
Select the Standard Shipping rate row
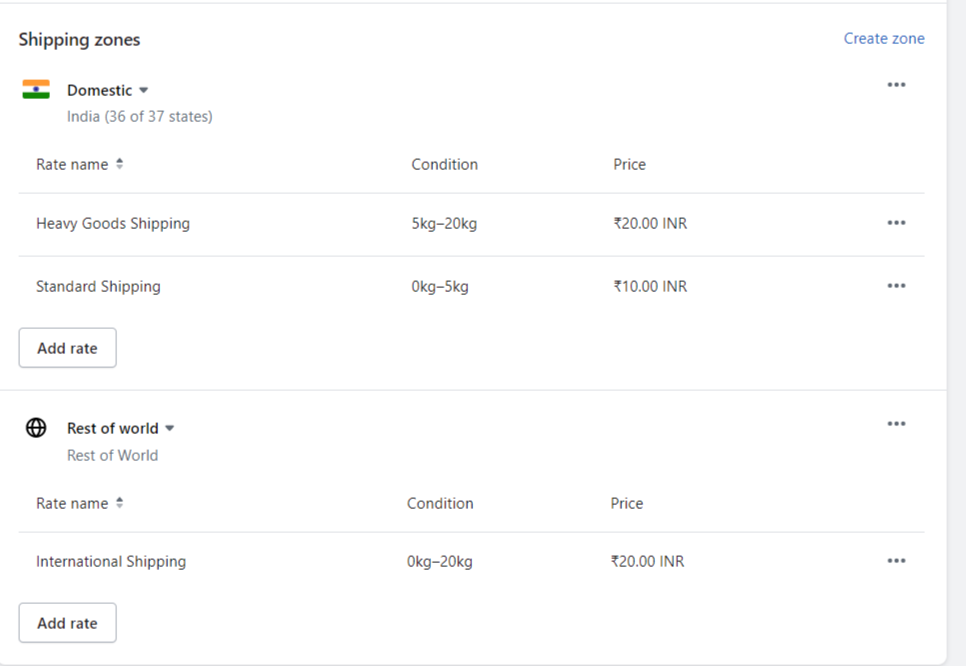tap(471, 286)
